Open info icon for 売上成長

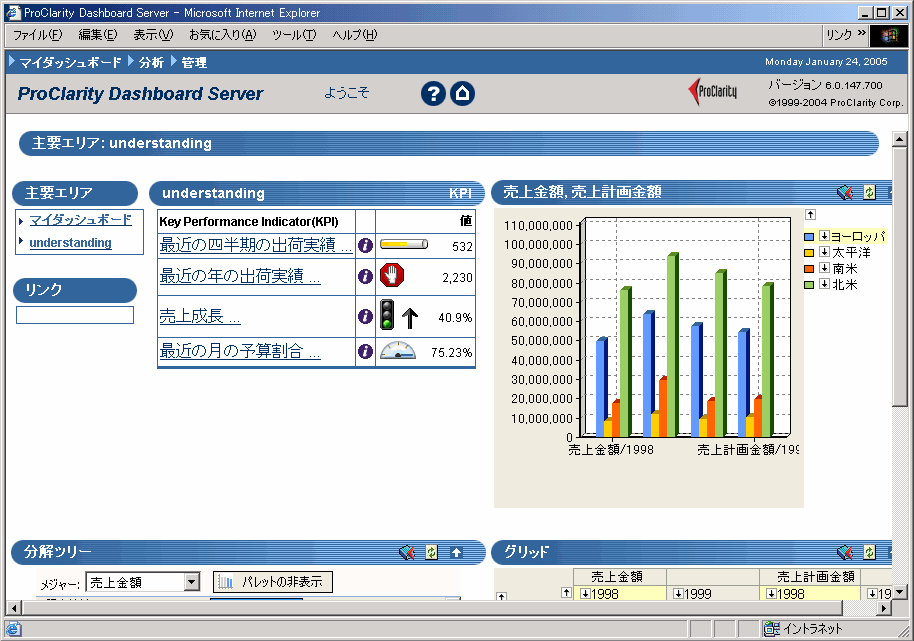pos(365,316)
